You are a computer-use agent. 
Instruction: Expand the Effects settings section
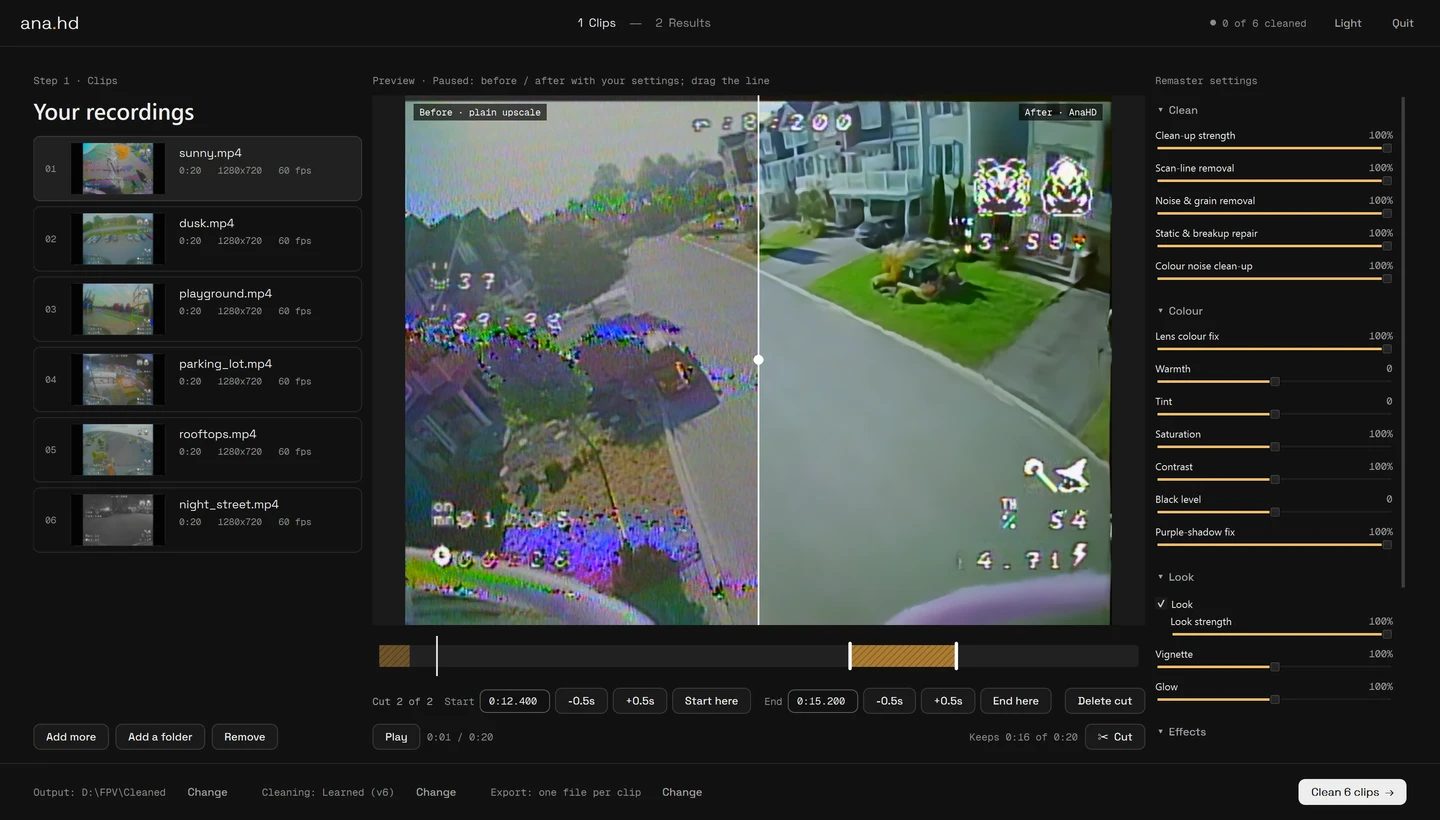coord(1181,732)
